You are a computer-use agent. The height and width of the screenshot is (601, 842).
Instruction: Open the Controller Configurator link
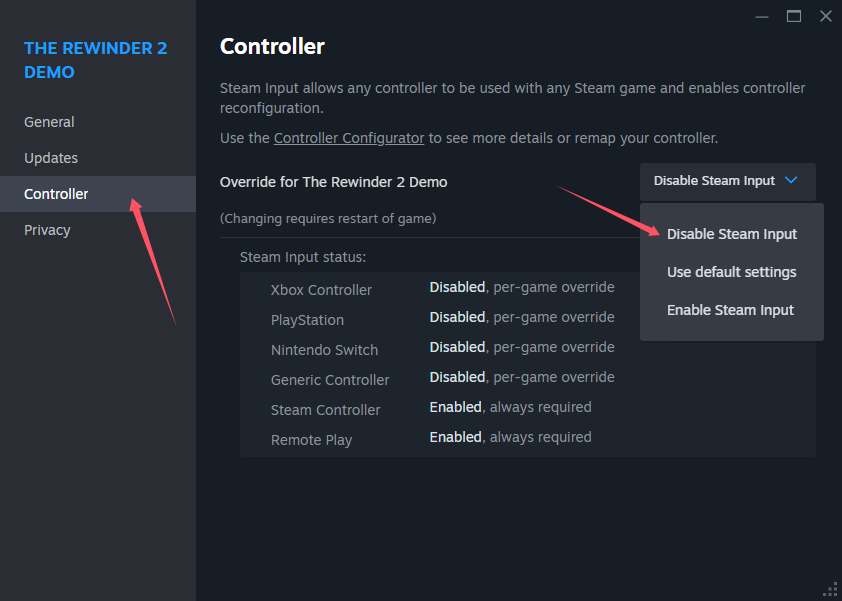coord(349,138)
